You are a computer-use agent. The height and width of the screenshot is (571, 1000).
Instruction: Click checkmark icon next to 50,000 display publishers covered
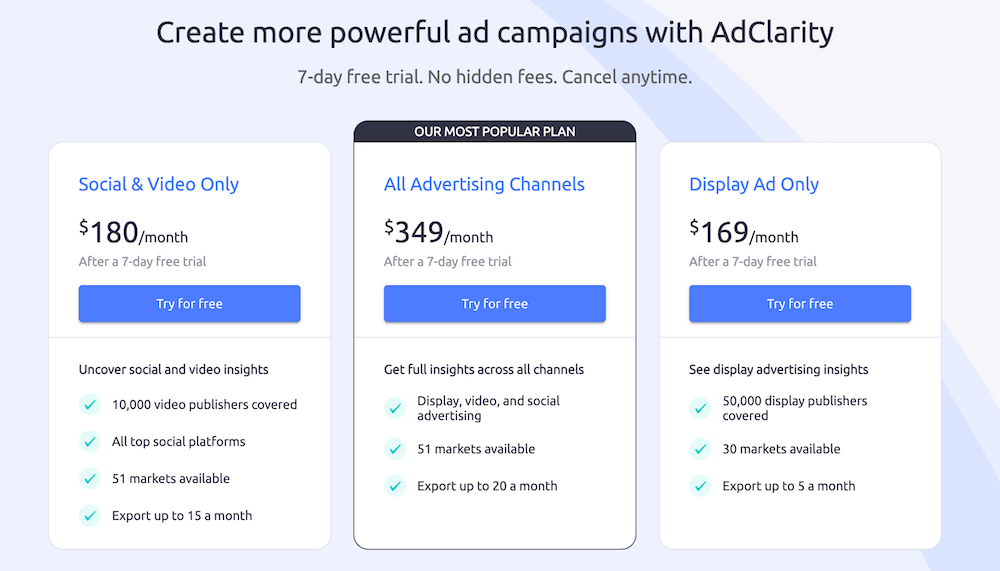coord(700,408)
